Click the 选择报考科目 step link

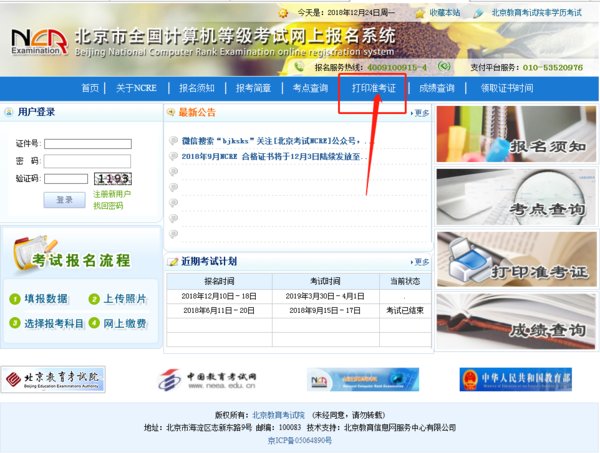tap(54, 323)
